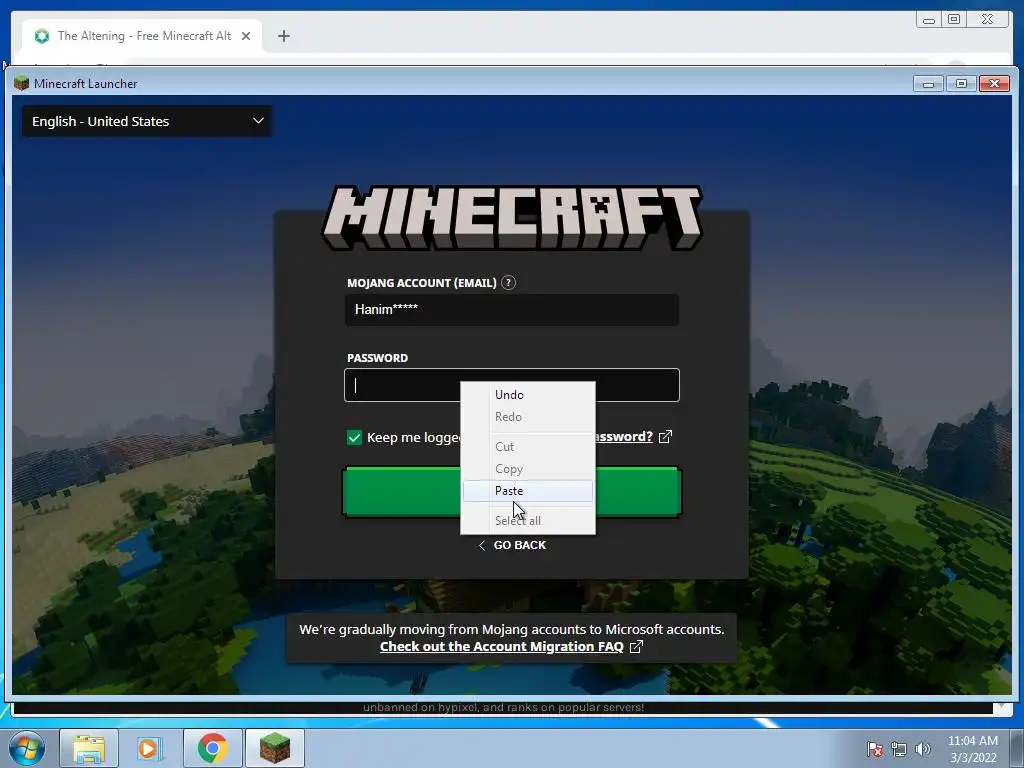Switch to The Altening browser tab
The image size is (1024, 768).
pyautogui.click(x=143, y=36)
